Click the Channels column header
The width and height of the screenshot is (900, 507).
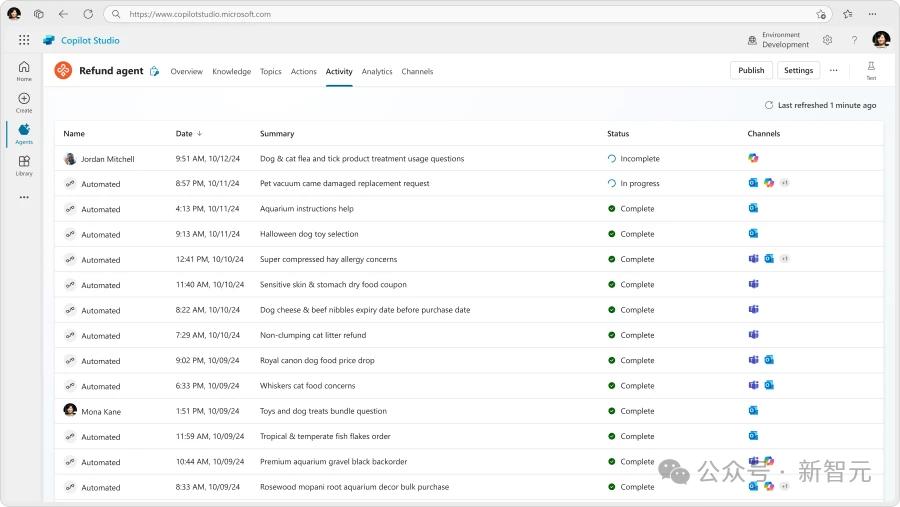click(763, 133)
